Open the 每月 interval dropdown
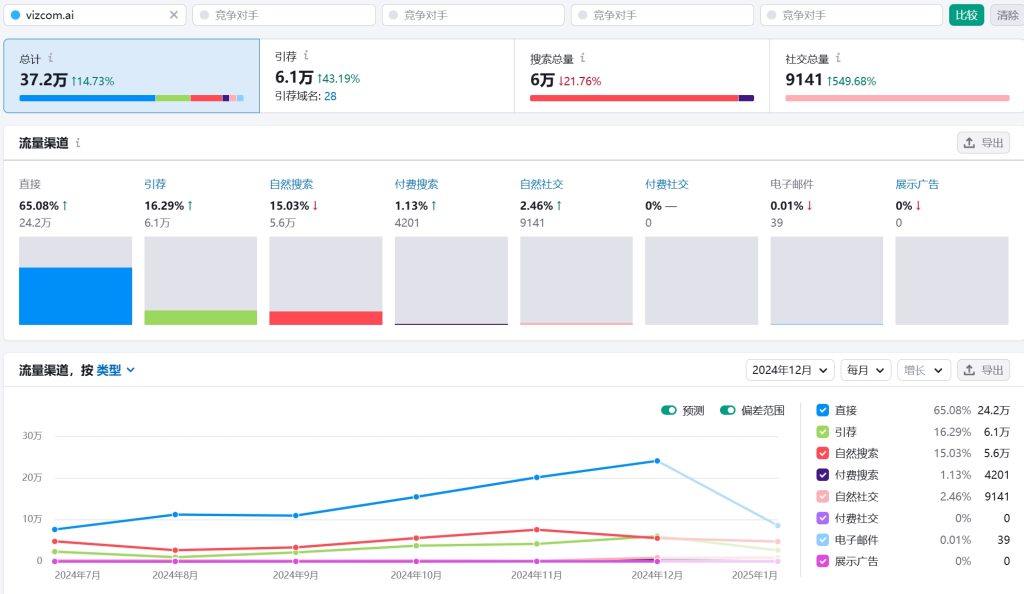1024x594 pixels. (x=865, y=370)
